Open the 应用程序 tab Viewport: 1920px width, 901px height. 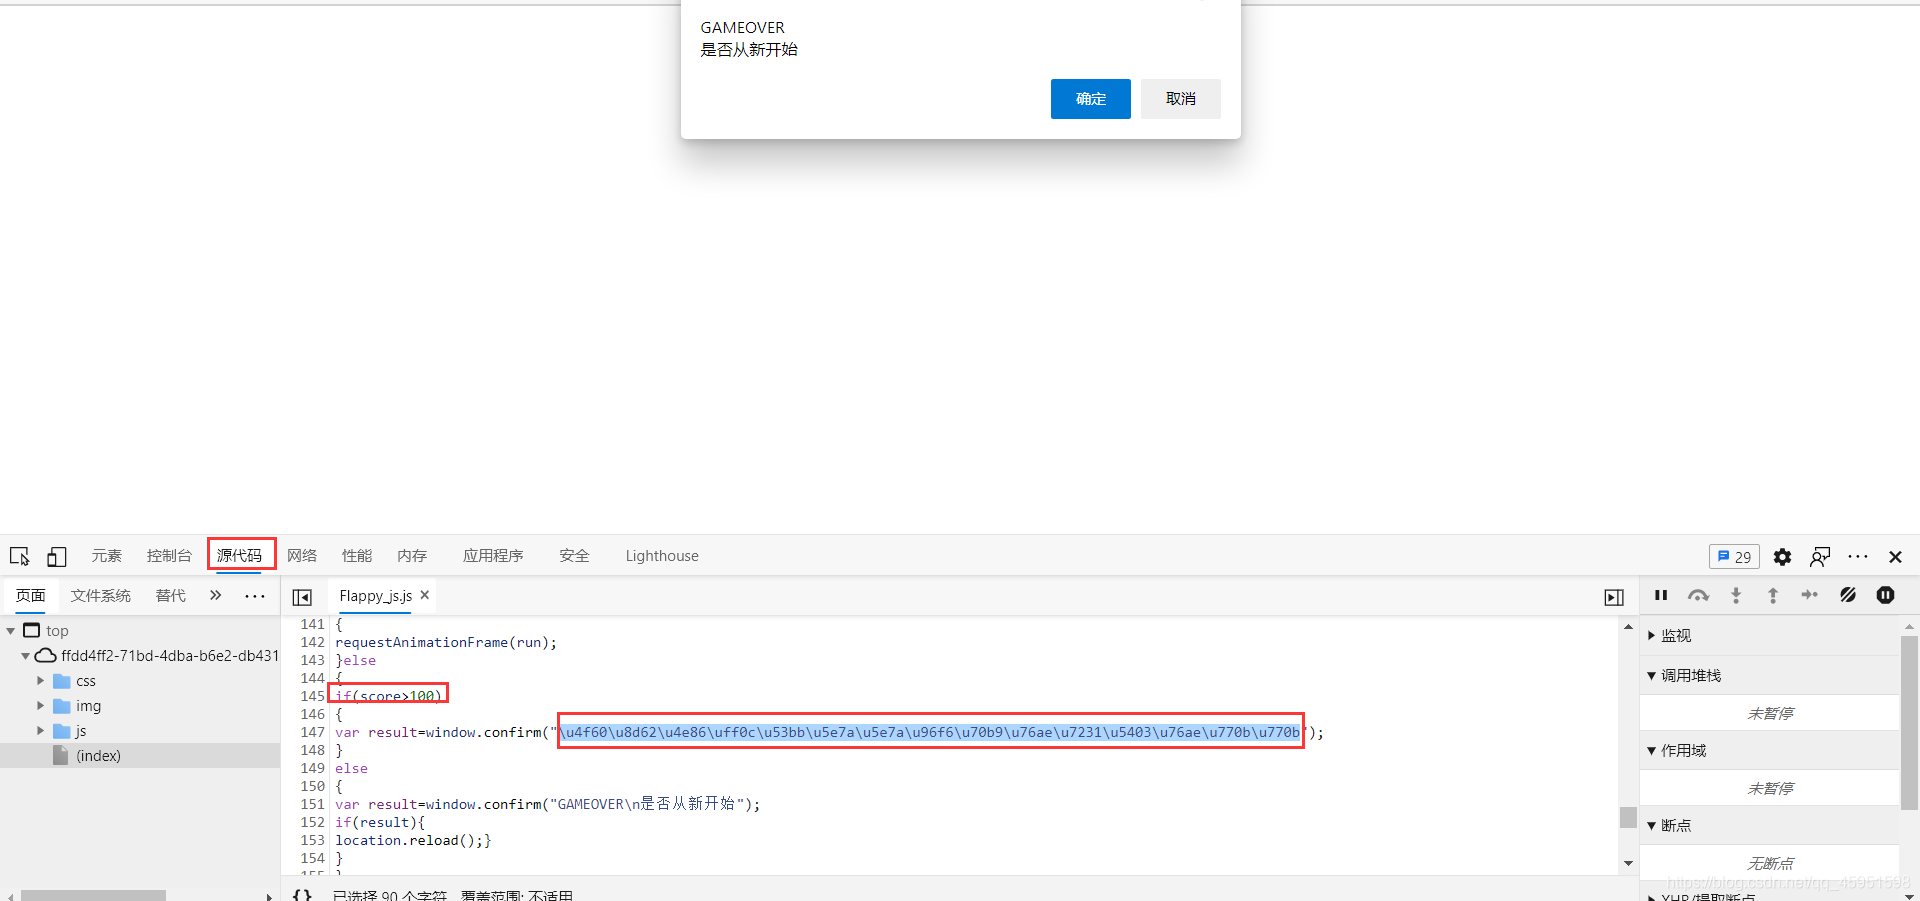click(493, 556)
